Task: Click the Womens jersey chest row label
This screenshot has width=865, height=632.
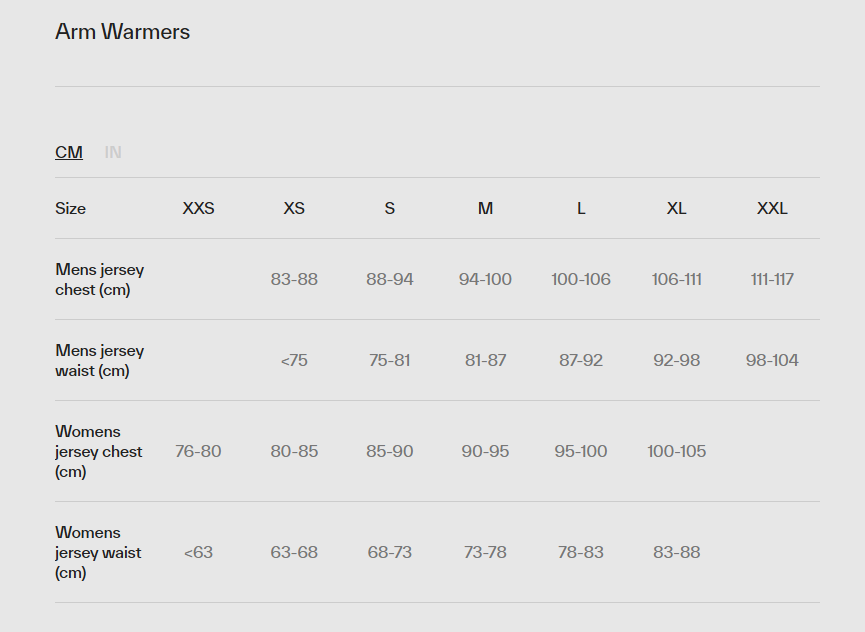Action: coord(98,451)
